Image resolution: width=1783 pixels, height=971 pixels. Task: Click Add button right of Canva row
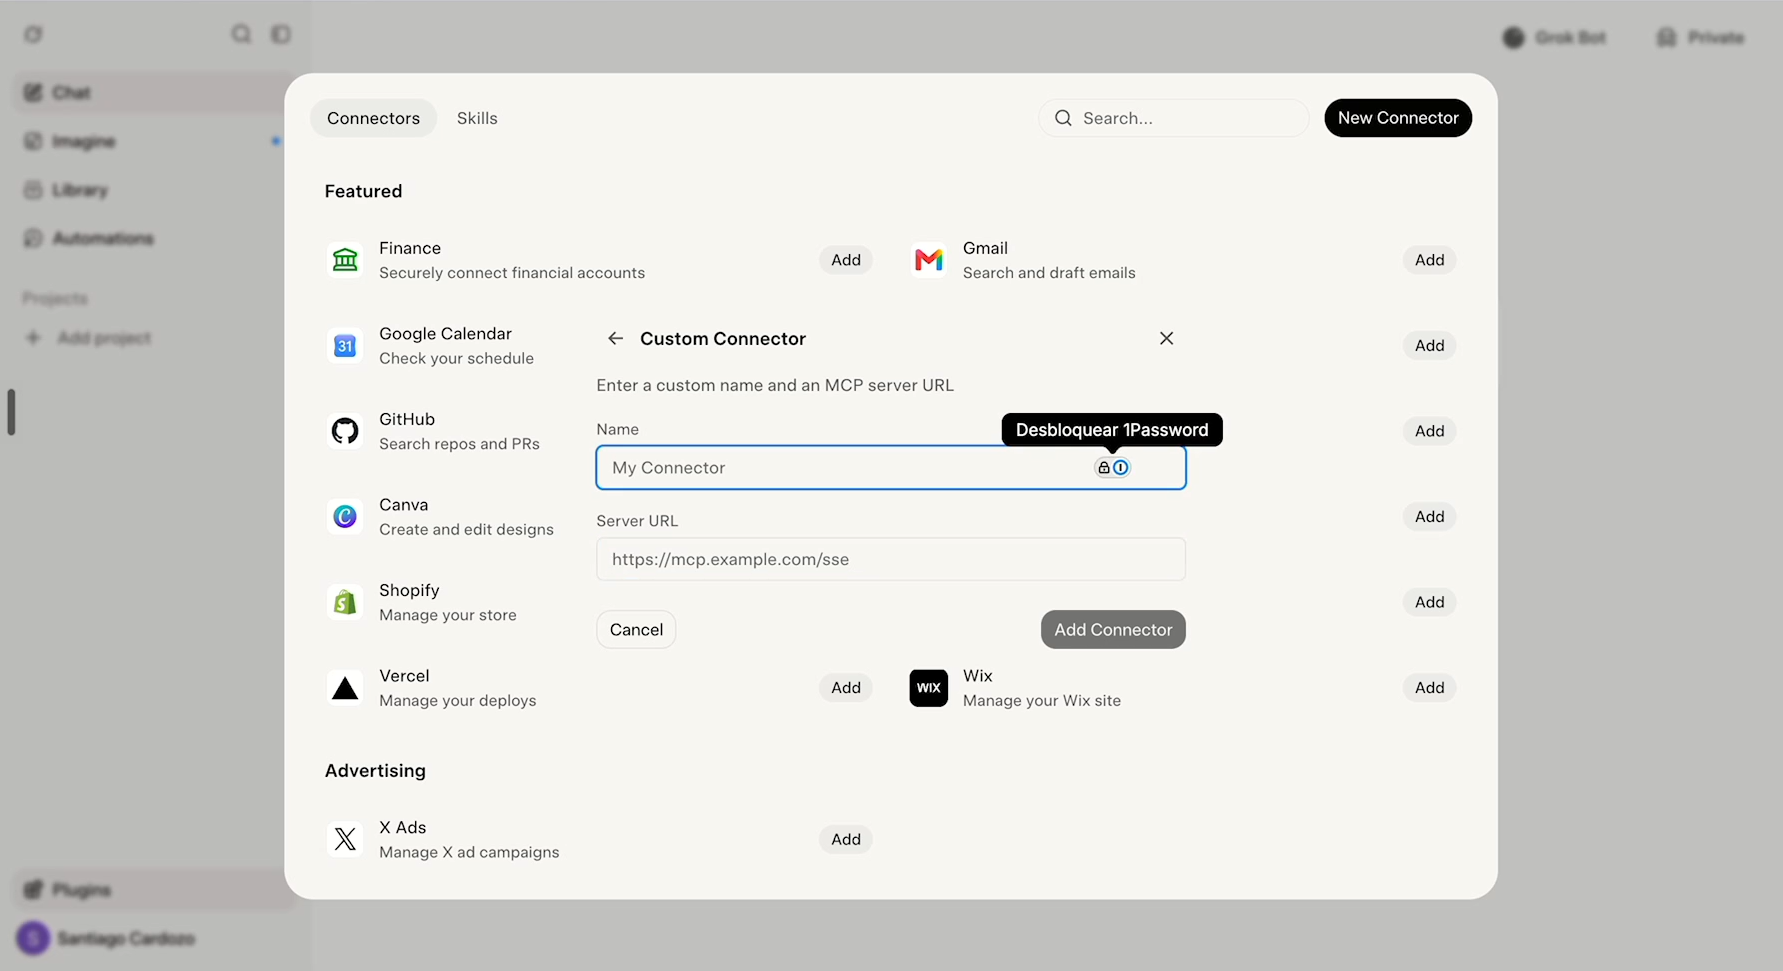point(1430,517)
